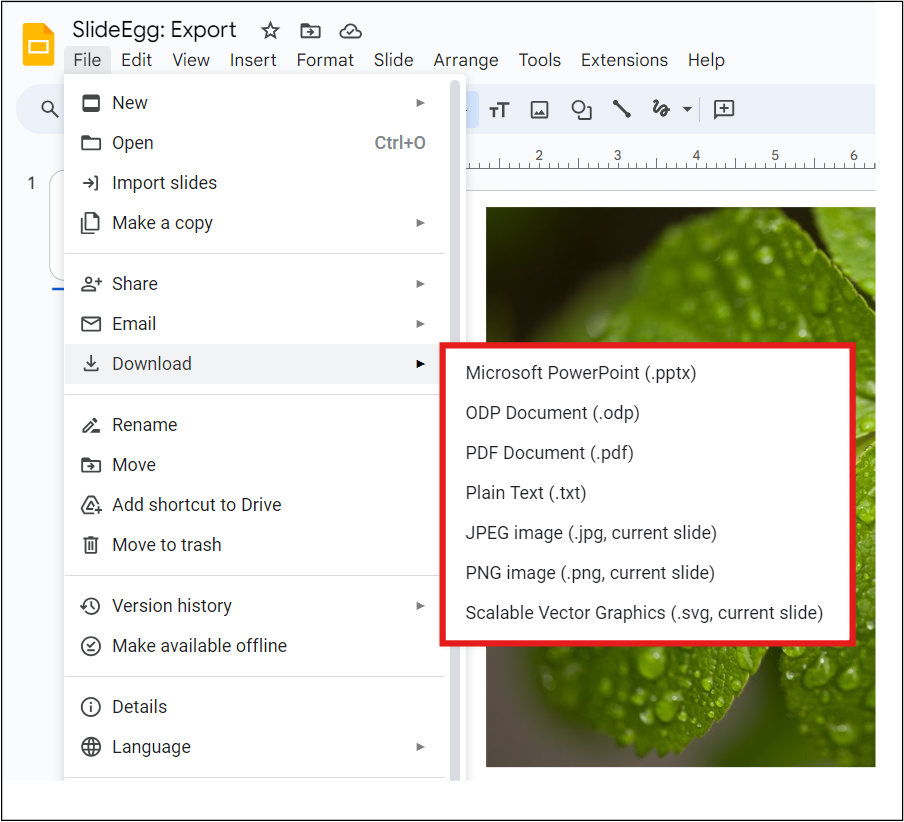904x822 pixels.
Task: Select Move to trash
Action: (255, 545)
